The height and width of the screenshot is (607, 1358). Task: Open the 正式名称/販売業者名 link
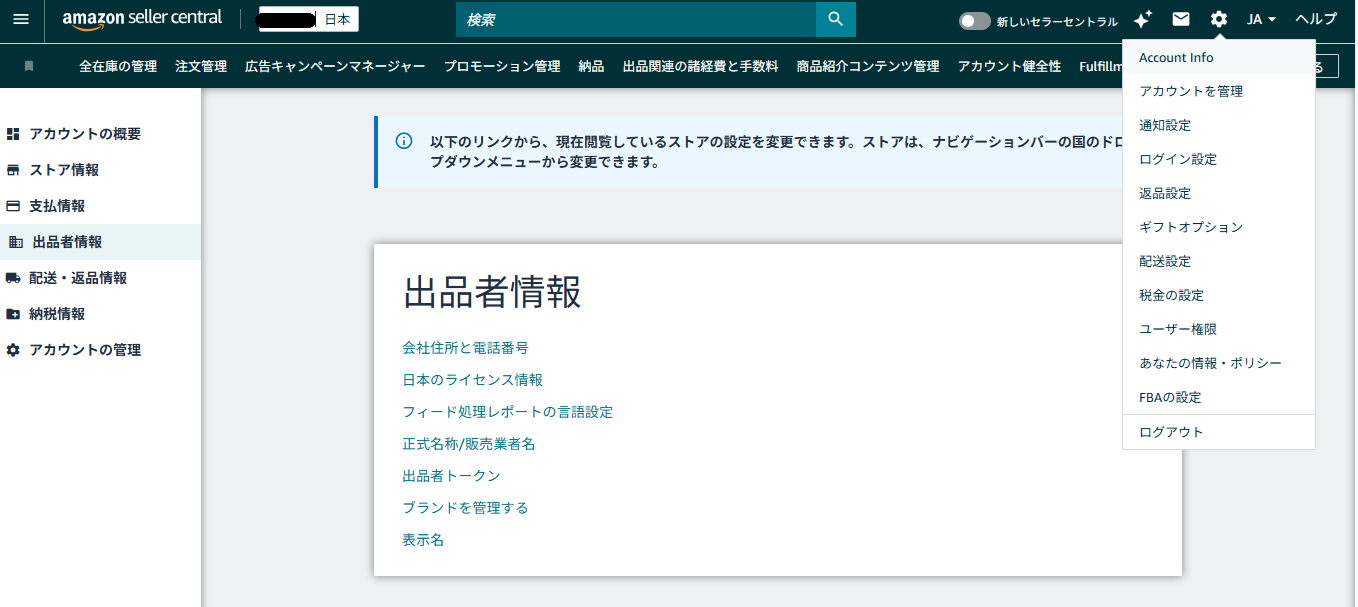click(x=468, y=444)
